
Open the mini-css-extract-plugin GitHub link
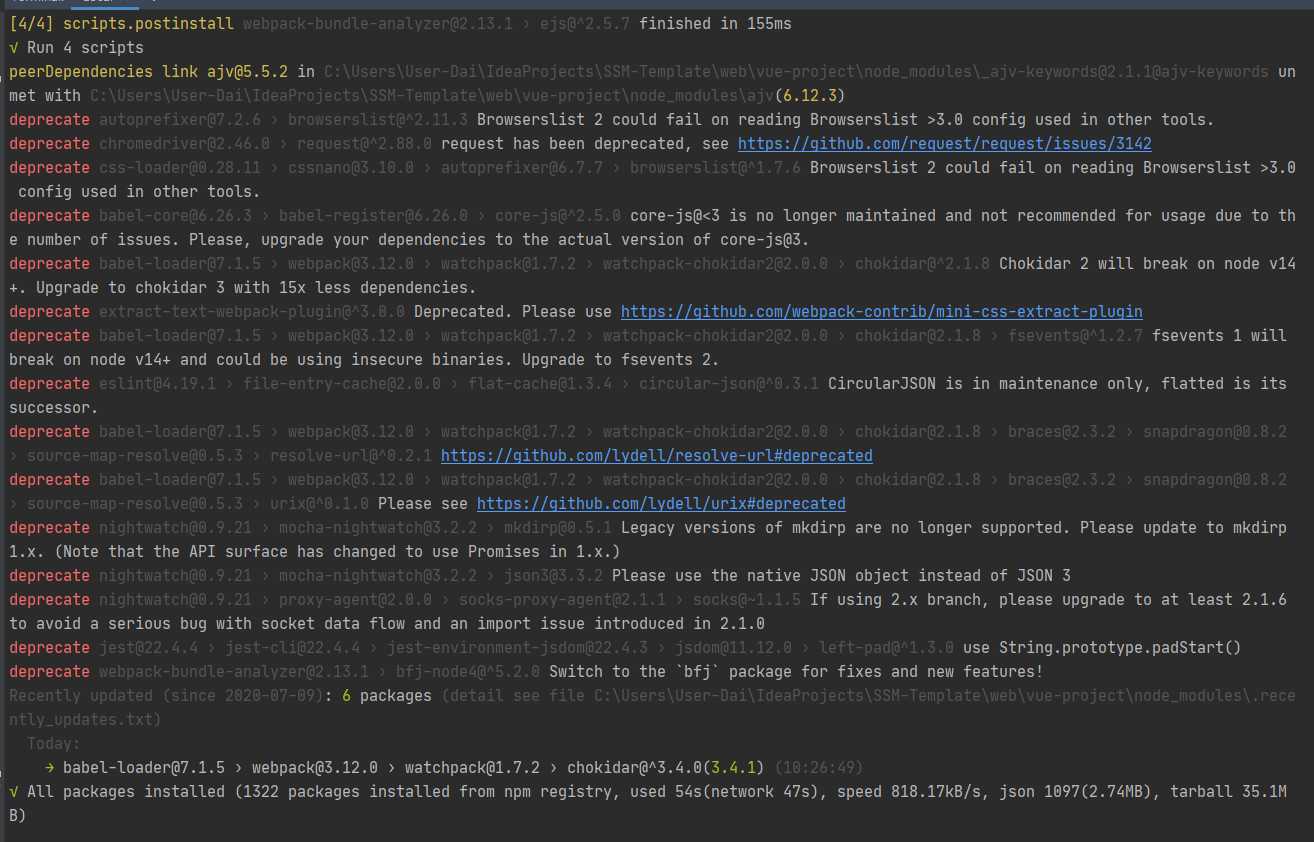[882, 312]
